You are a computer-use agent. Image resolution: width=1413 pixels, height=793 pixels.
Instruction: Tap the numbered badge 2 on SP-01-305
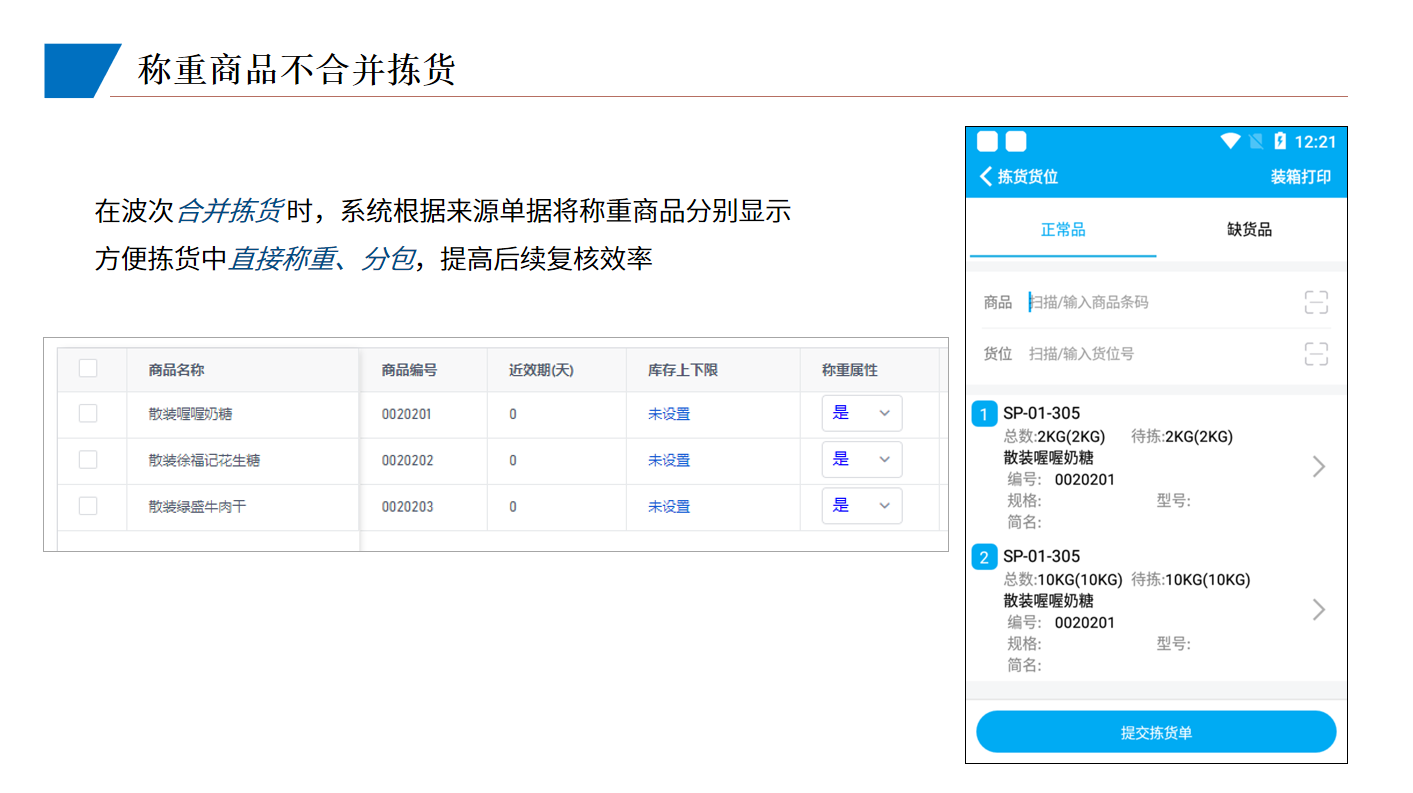click(983, 557)
